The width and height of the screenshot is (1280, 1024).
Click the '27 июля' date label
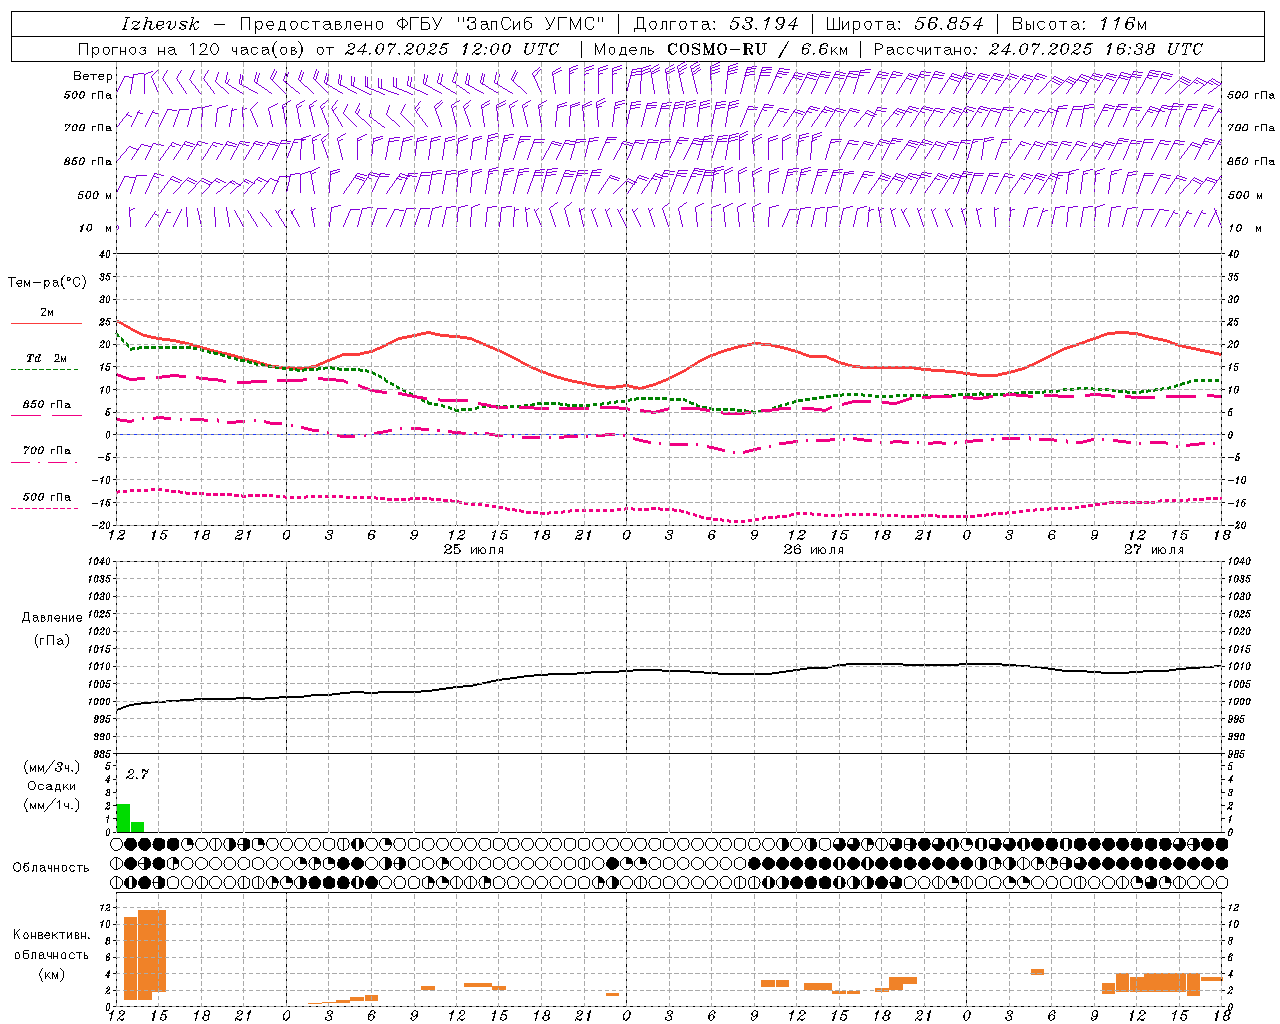pyautogui.click(x=1154, y=550)
